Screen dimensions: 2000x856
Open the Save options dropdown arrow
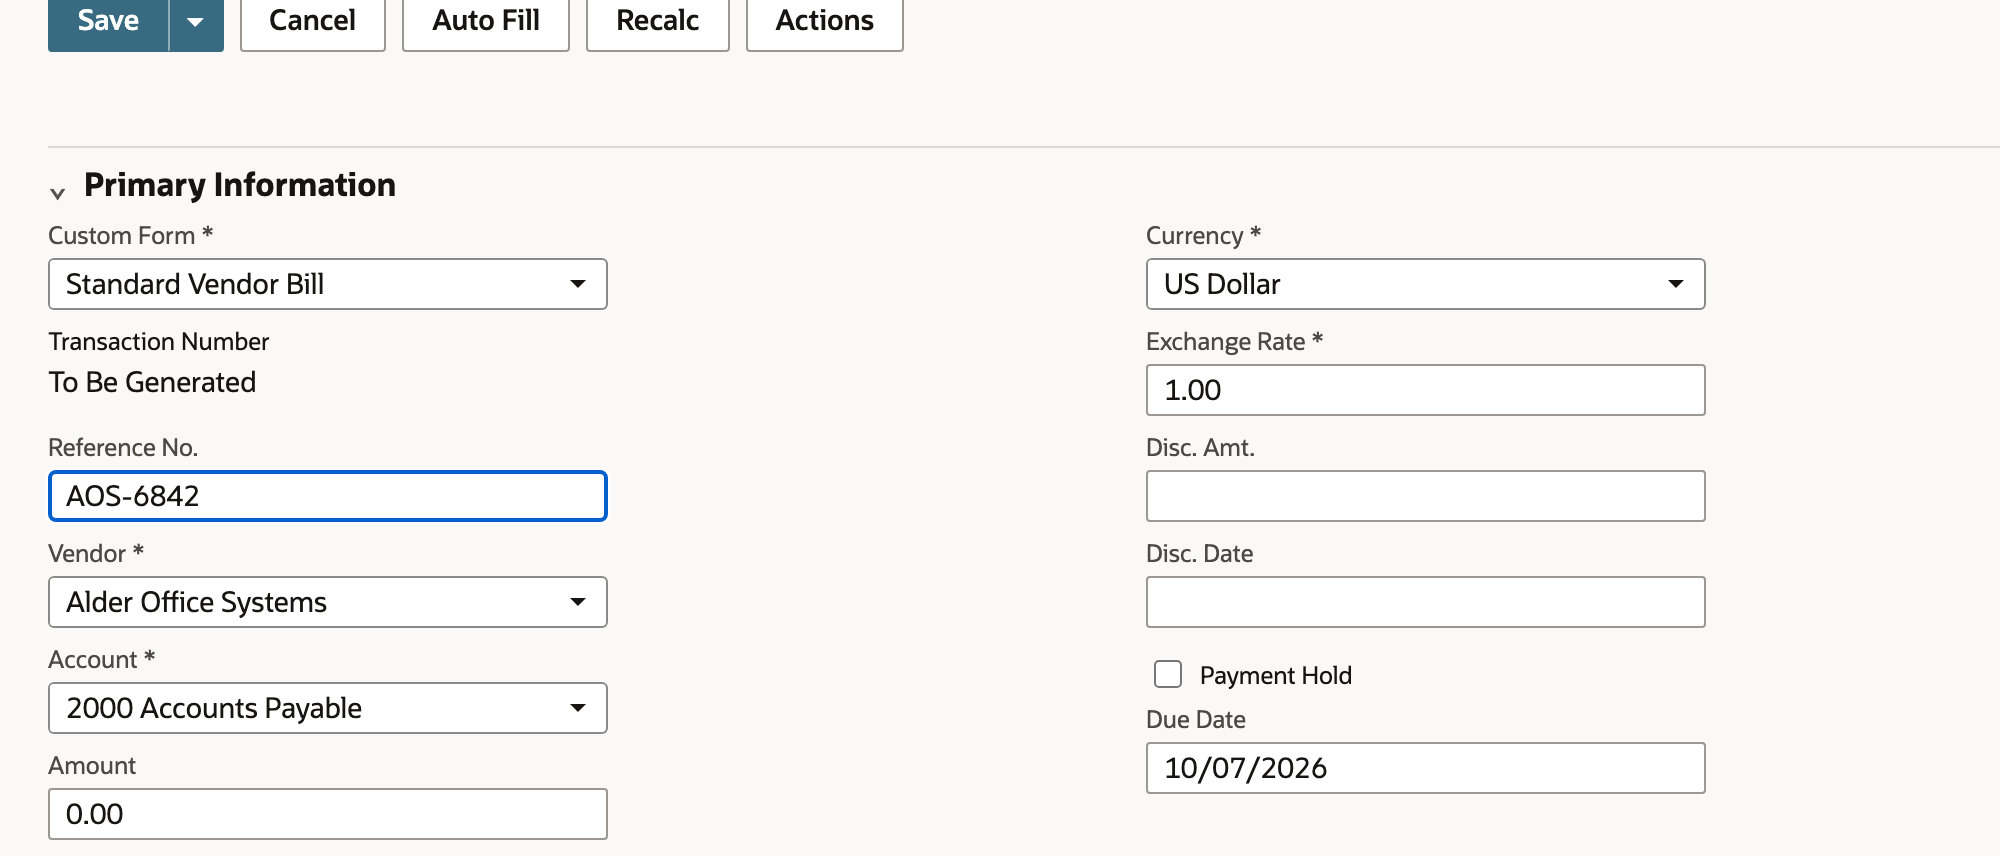click(196, 22)
